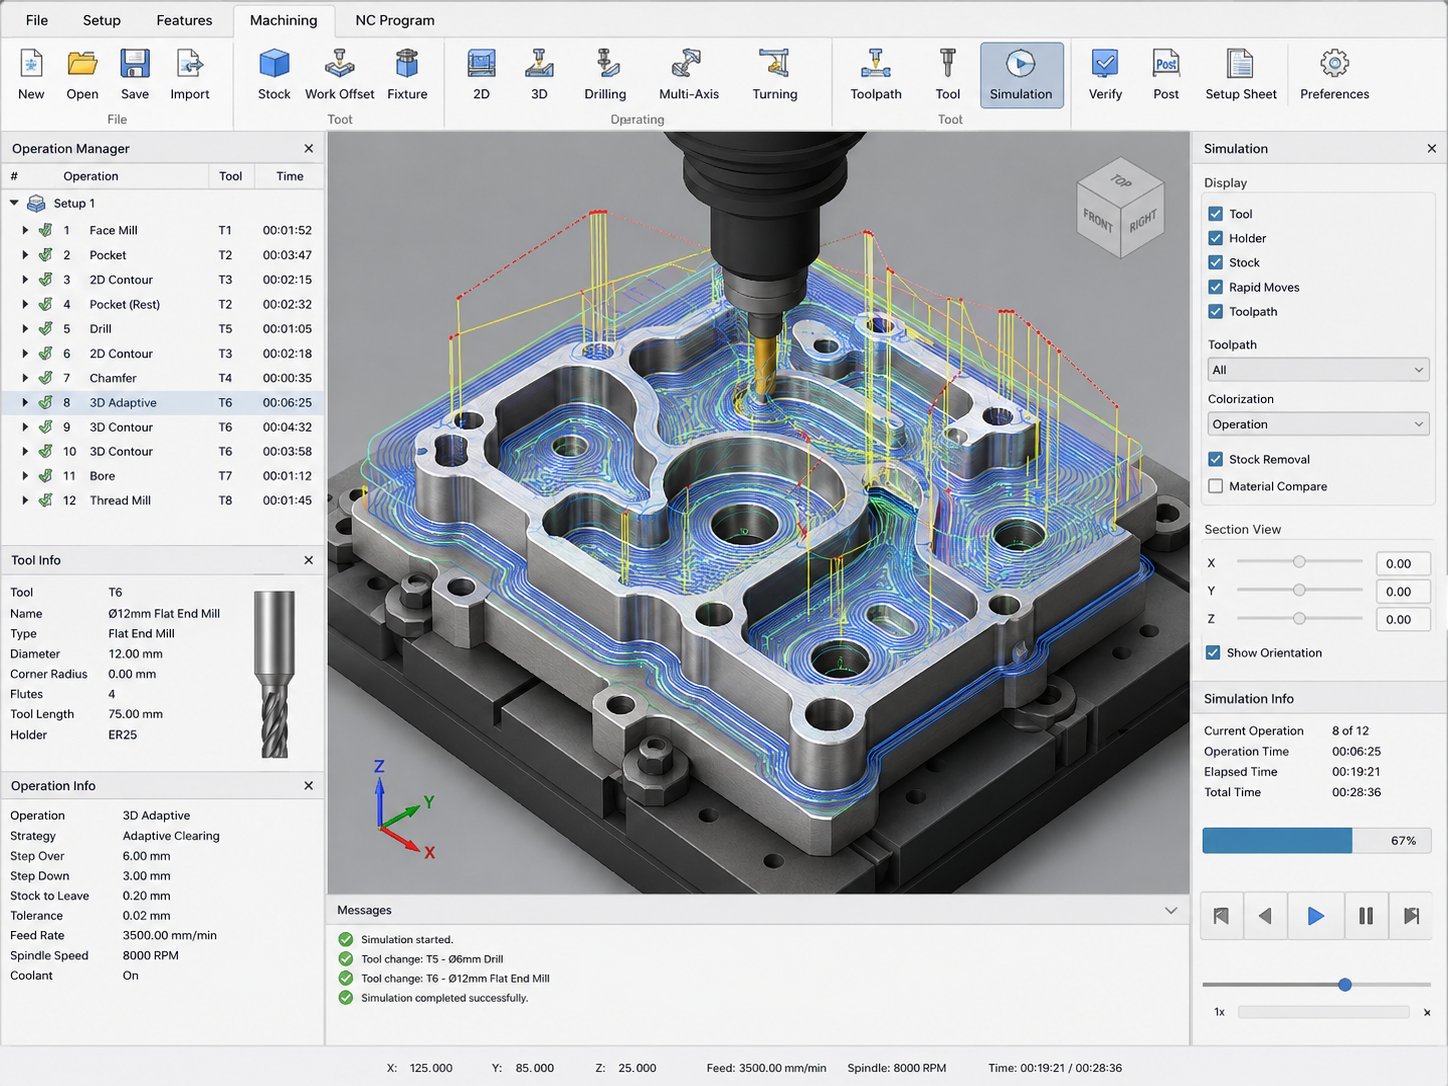This screenshot has width=1448, height=1086.
Task: Toggle the Toolpath display checkbox
Action: (1216, 312)
